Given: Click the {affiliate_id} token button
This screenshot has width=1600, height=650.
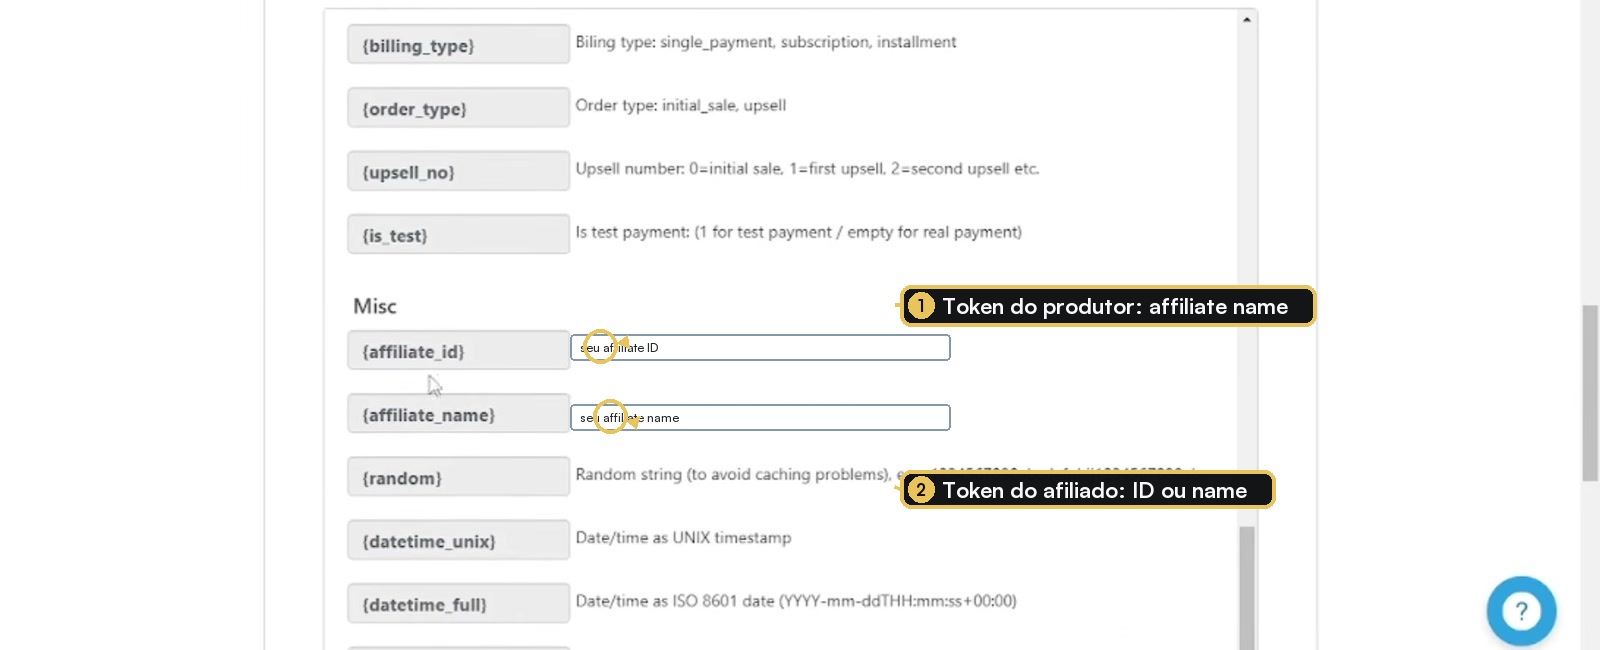Looking at the screenshot, I should coord(458,350).
